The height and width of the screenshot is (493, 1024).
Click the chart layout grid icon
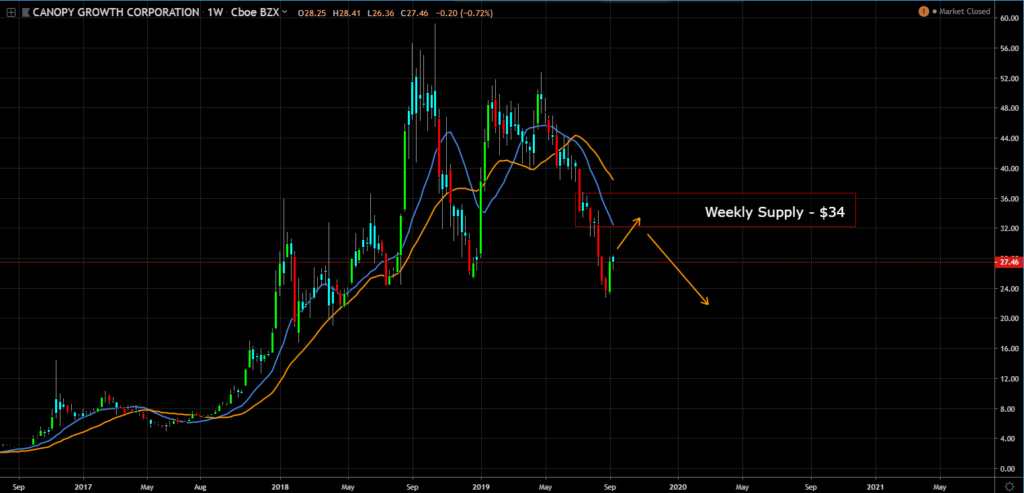click(11, 12)
